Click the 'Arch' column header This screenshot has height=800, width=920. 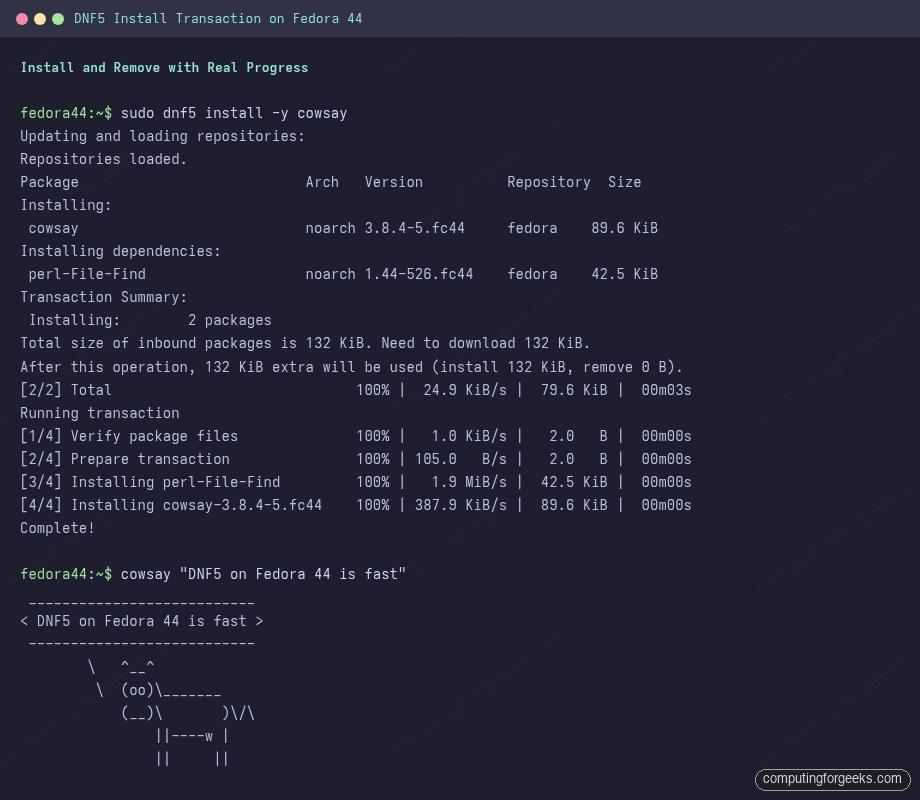tap(322, 182)
